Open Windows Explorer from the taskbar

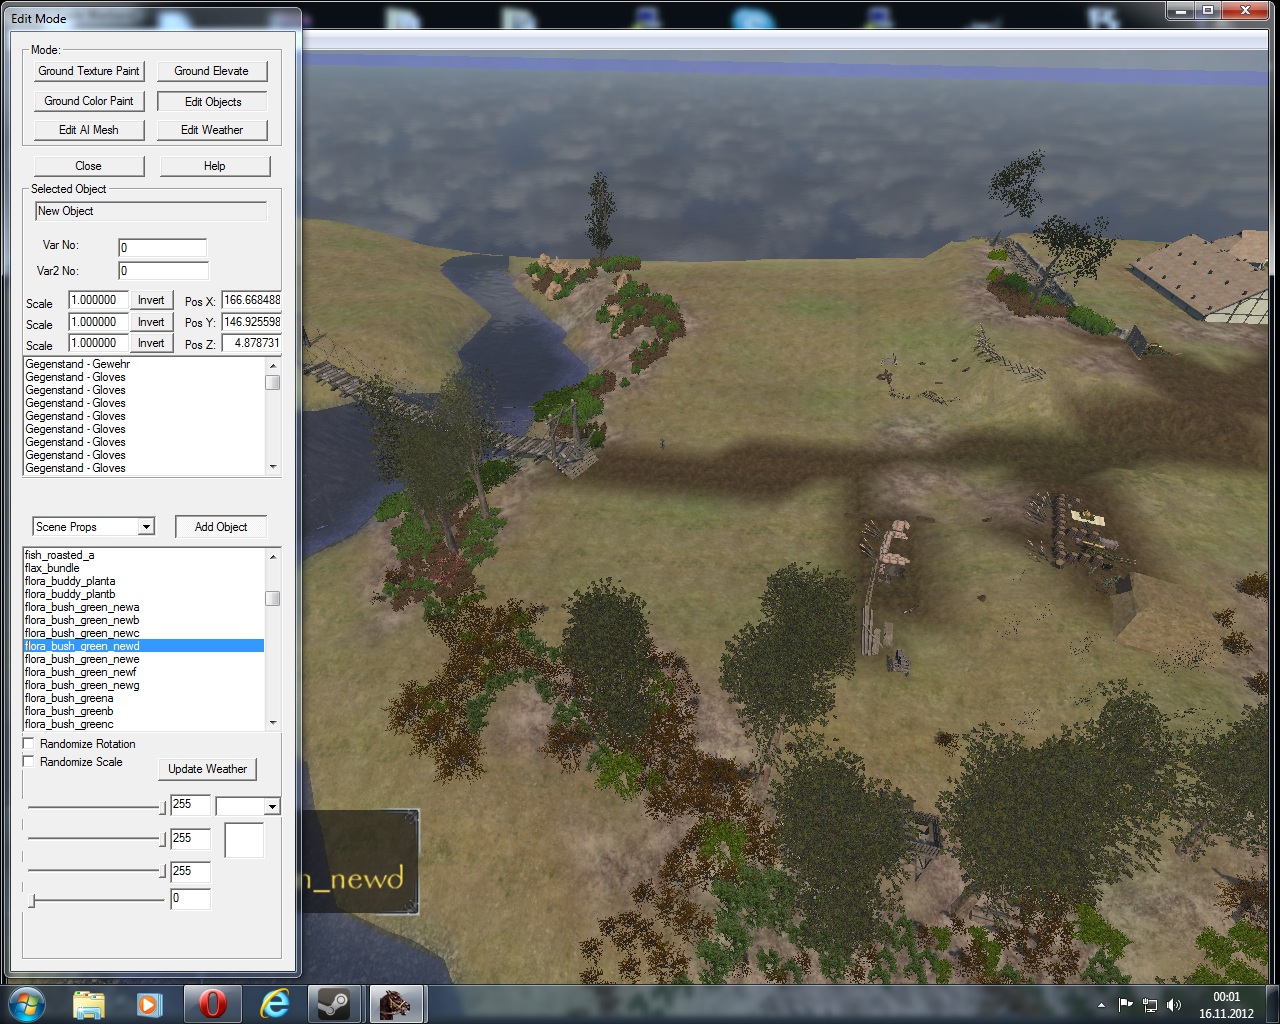pos(89,1003)
